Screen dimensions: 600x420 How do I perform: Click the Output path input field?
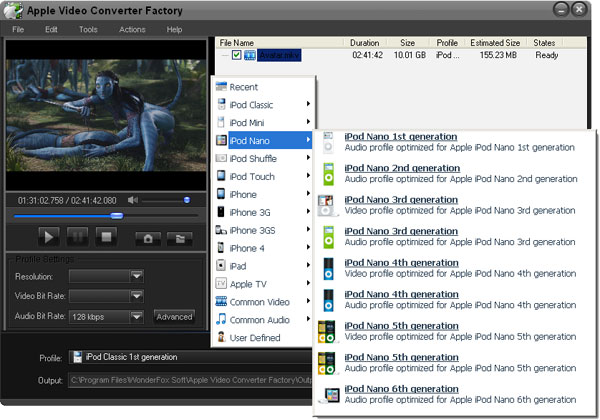(191, 380)
